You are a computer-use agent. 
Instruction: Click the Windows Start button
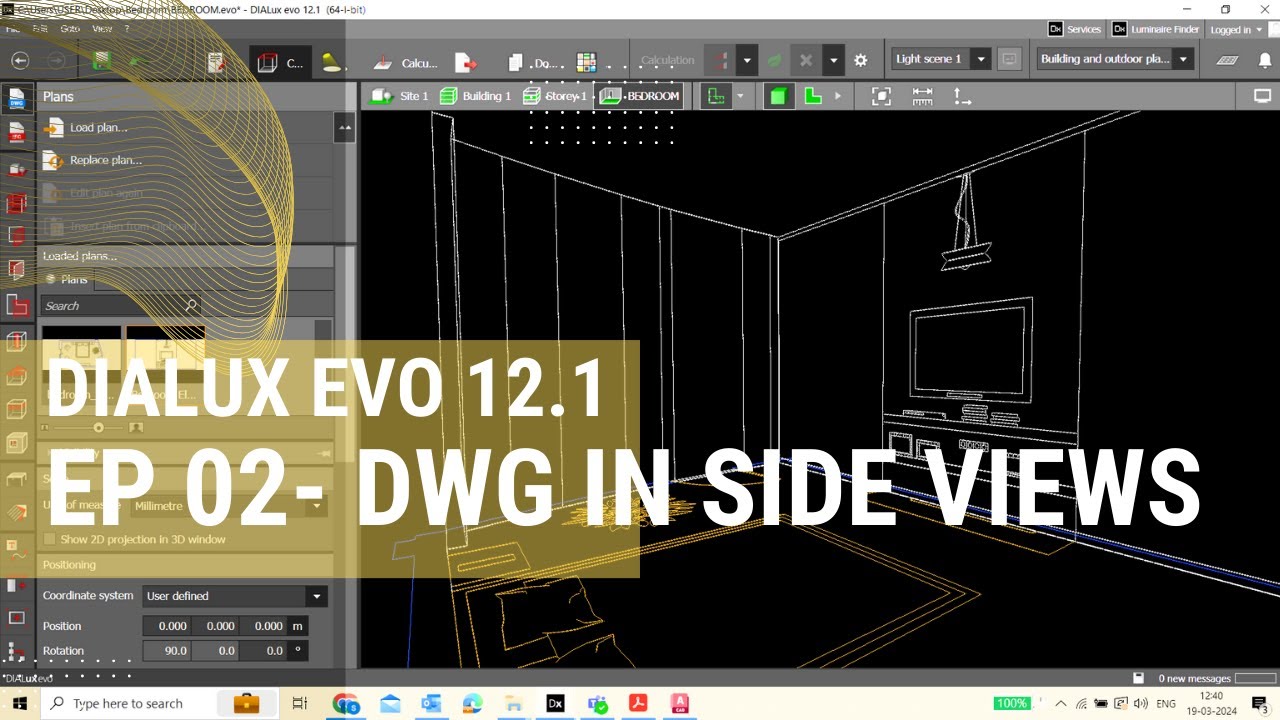click(19, 703)
